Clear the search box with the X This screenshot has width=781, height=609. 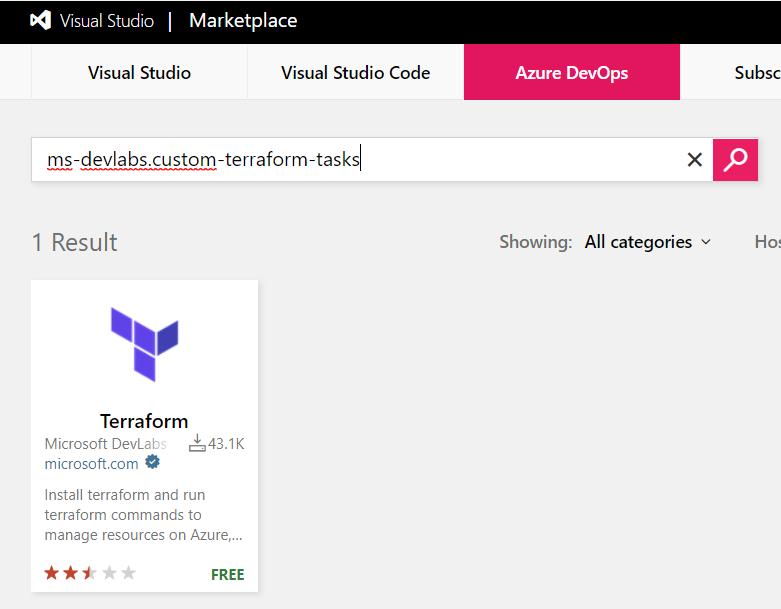point(694,160)
